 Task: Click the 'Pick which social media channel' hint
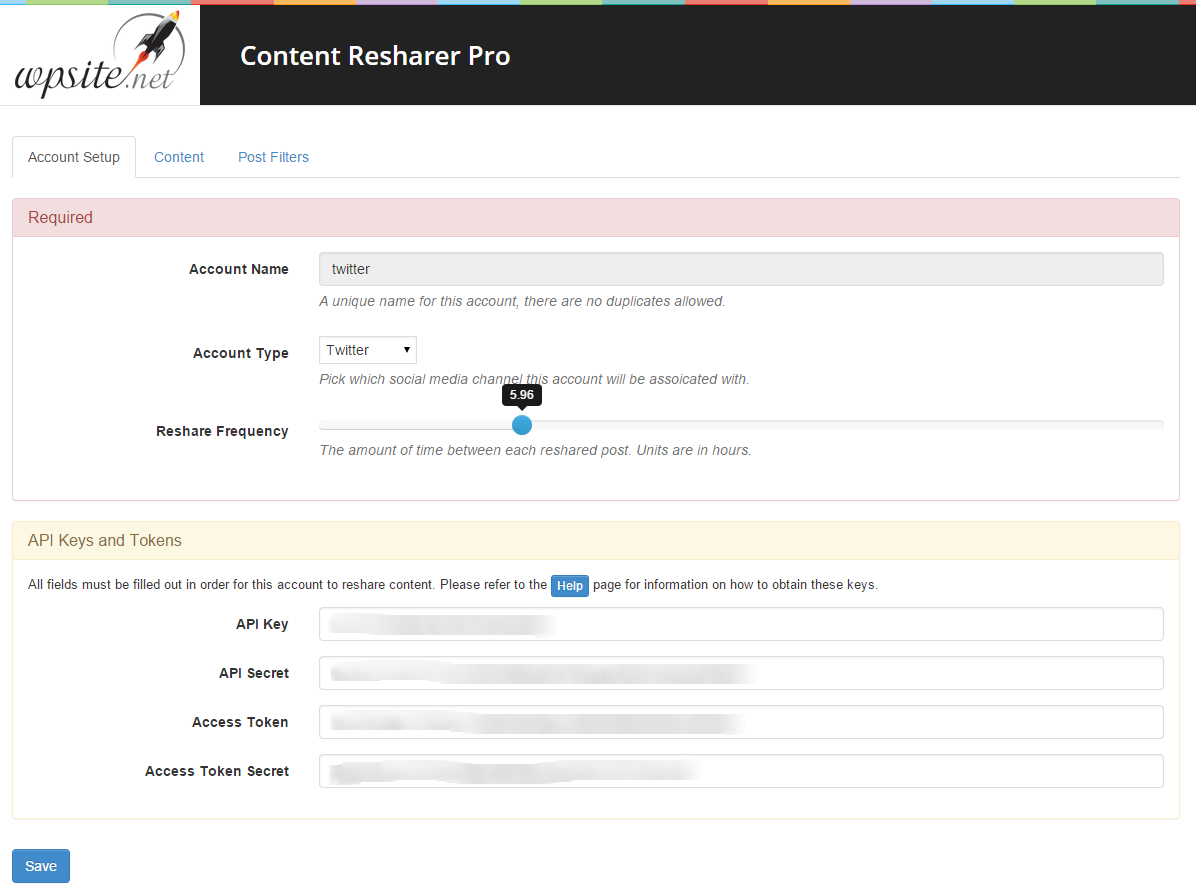[534, 379]
